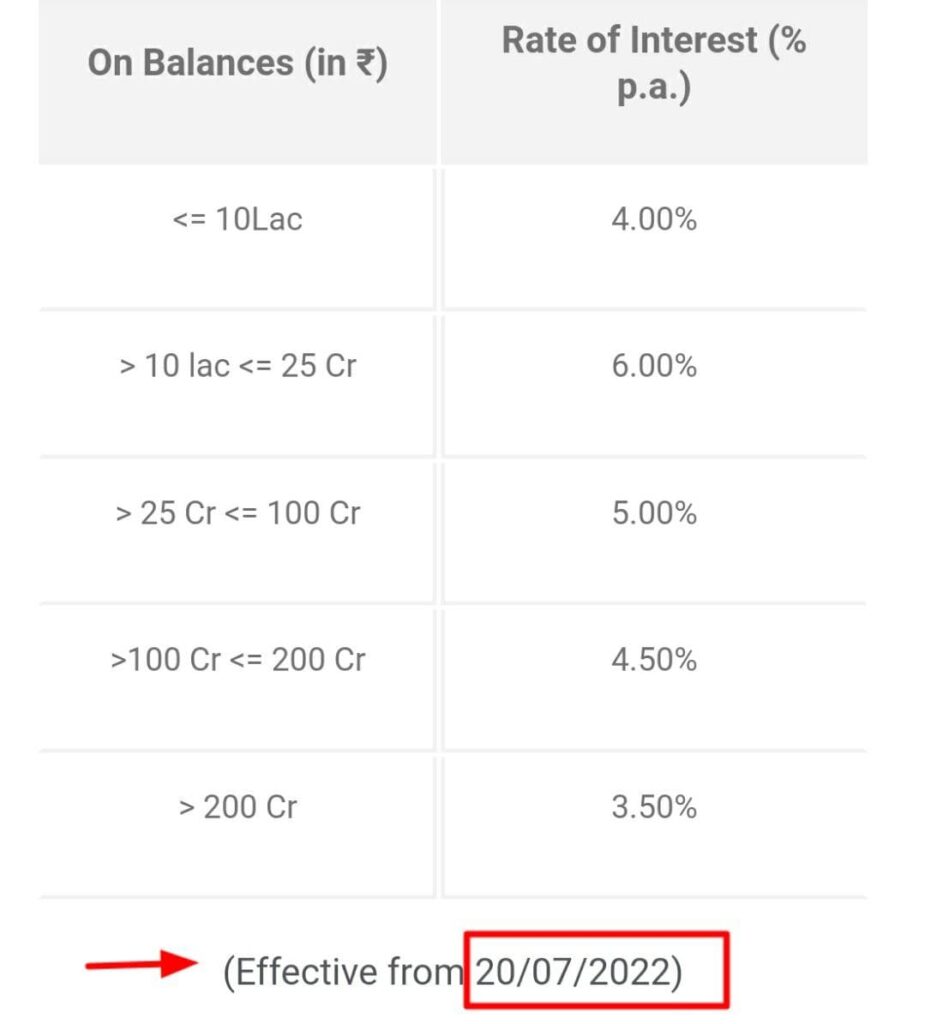
Task: Click the word 'Balances' in the header
Action: 218,63
